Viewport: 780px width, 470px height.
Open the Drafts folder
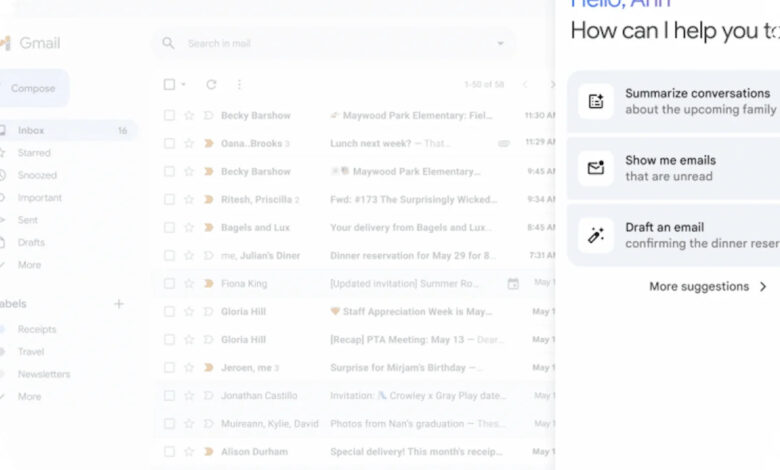tap(31, 242)
